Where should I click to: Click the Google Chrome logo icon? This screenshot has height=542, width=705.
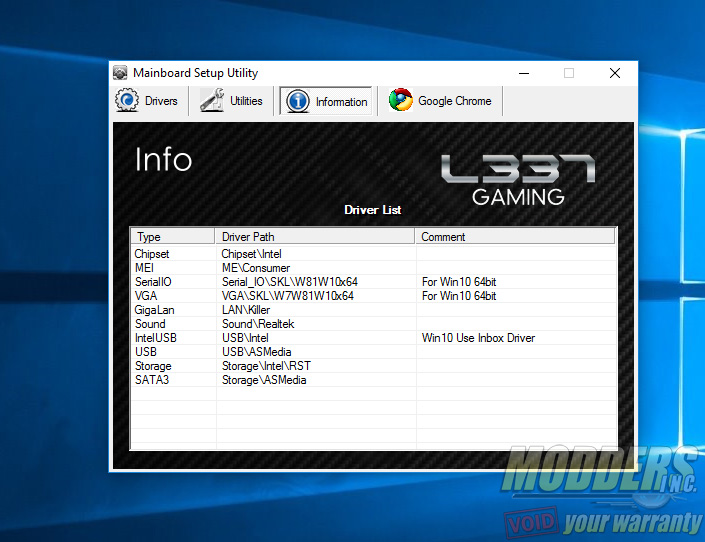click(x=401, y=100)
